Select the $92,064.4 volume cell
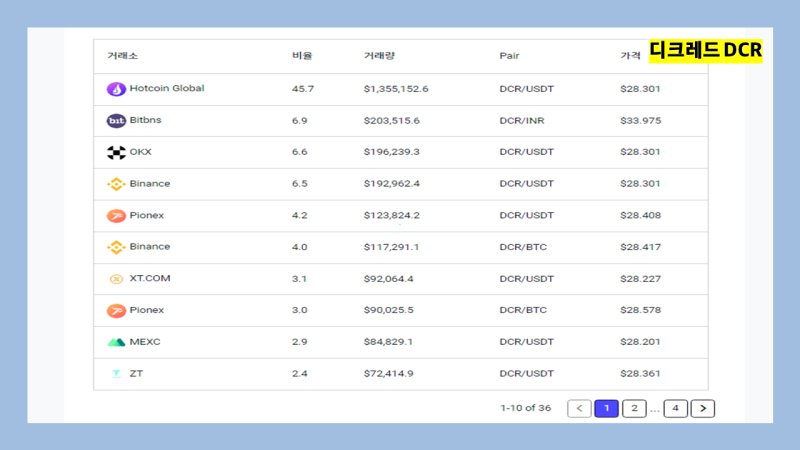 (389, 279)
